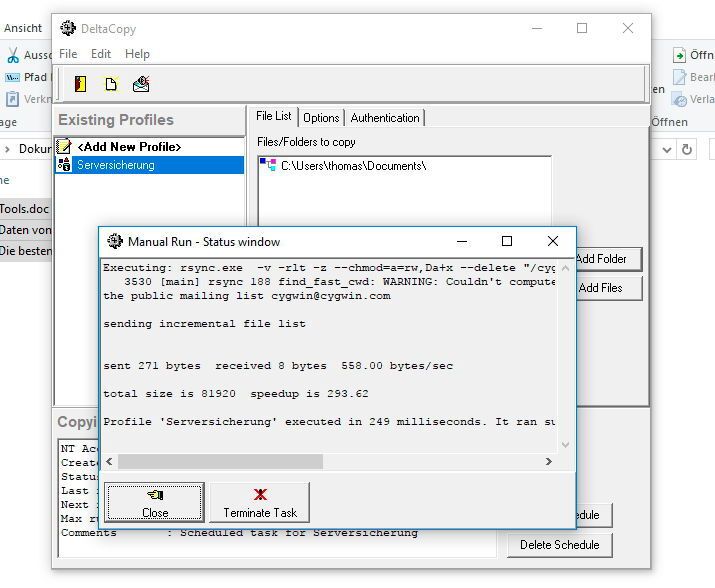
Task: Select the C:\Users\thomas\Documents\ folder entry
Action: (353, 166)
